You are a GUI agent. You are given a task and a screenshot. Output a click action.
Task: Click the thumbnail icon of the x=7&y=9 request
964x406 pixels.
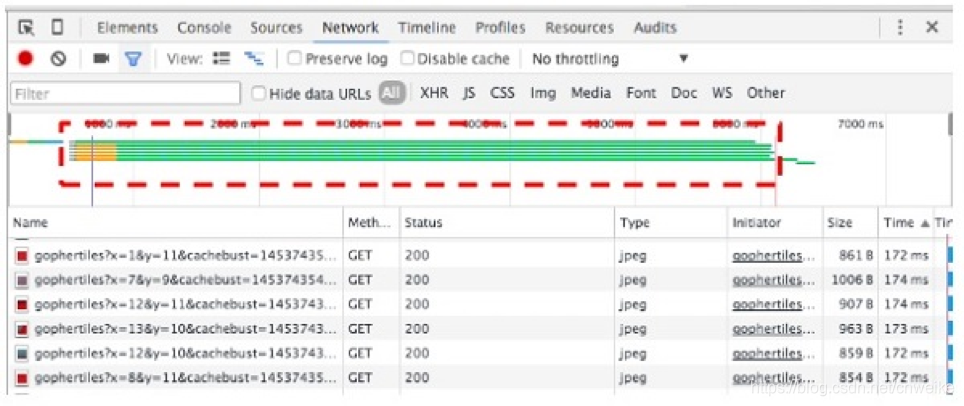pyautogui.click(x=22, y=281)
